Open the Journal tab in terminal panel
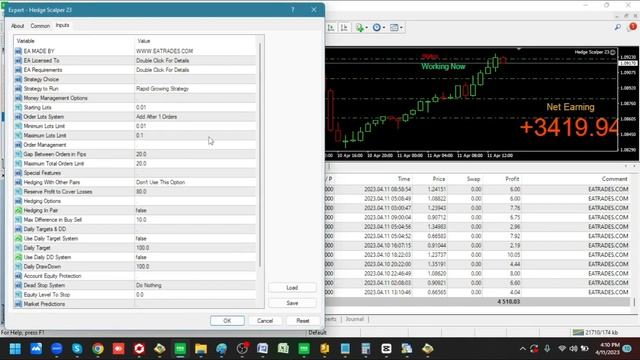This screenshot has height=360, width=640. [x=355, y=319]
